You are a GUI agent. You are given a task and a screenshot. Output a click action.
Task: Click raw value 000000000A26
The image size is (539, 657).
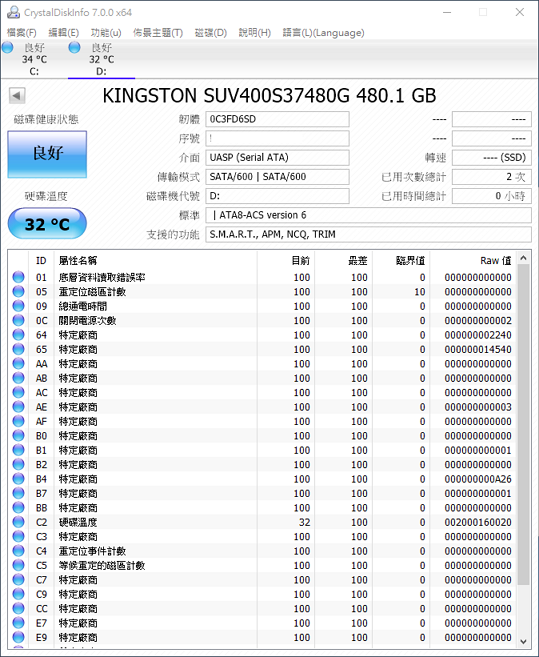478,479
